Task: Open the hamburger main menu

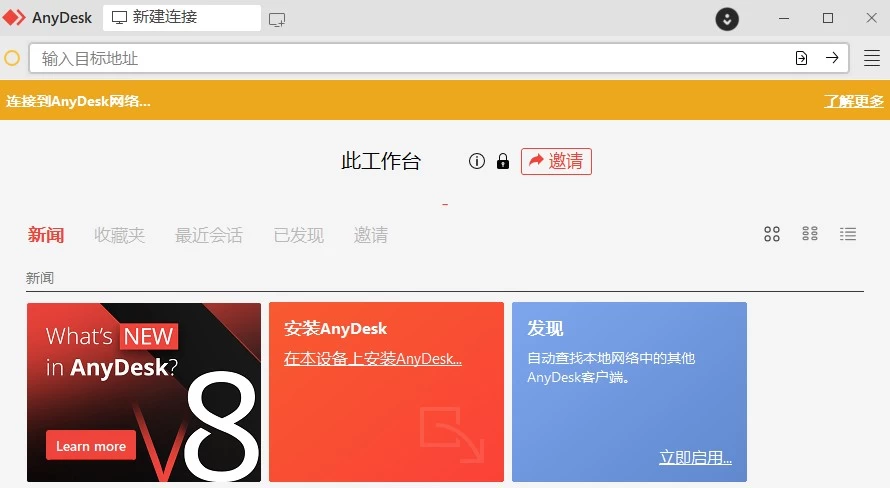Action: coord(872,58)
